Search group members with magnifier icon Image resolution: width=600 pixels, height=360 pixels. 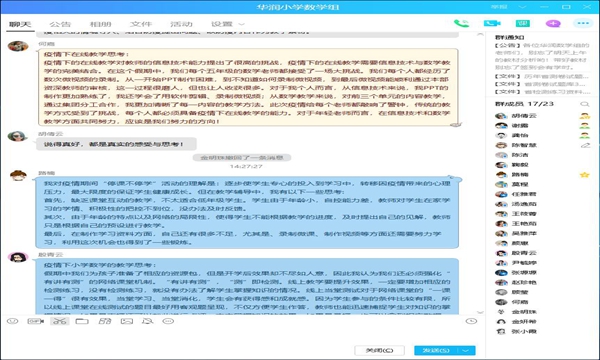tap(584, 104)
